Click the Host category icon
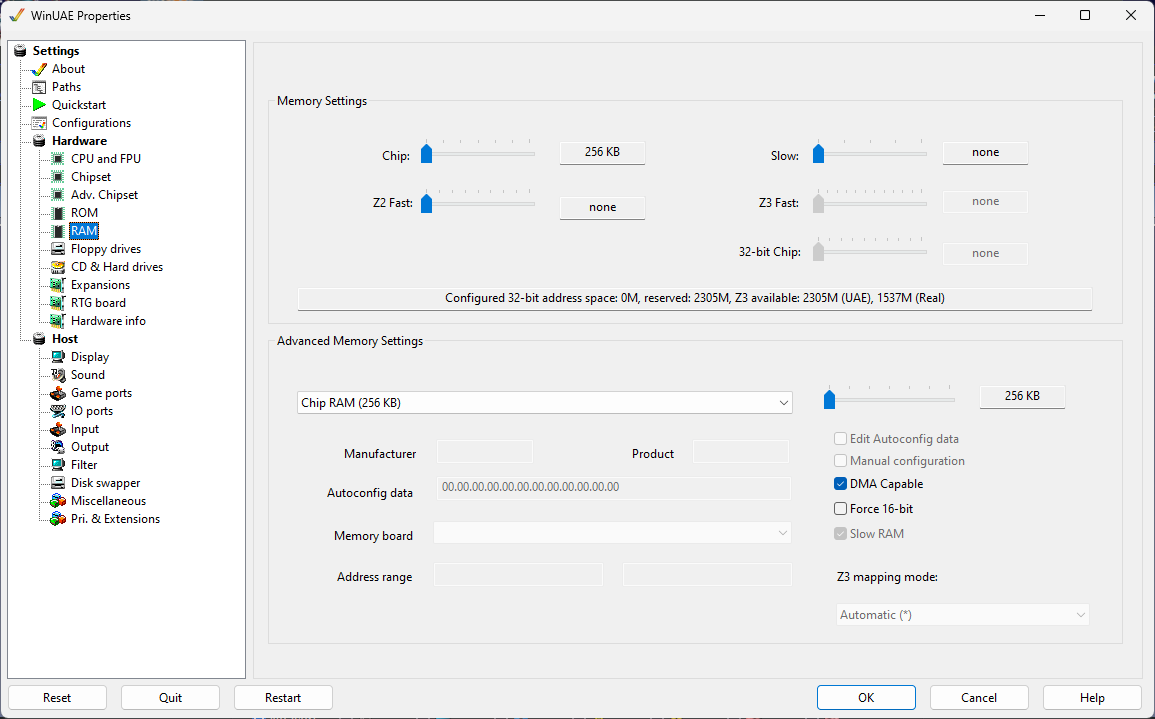 pos(39,339)
